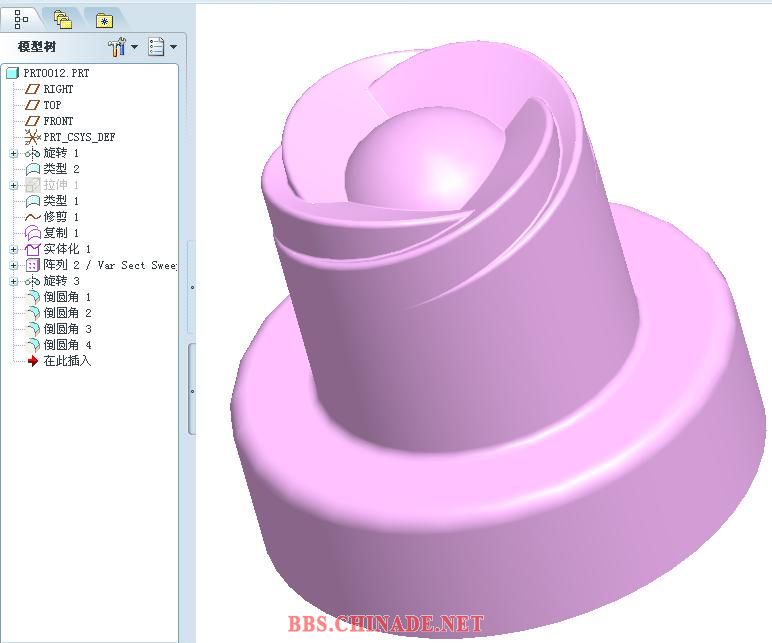Expand the 旋转 3 feature node
The height and width of the screenshot is (643, 772).
tap(14, 282)
